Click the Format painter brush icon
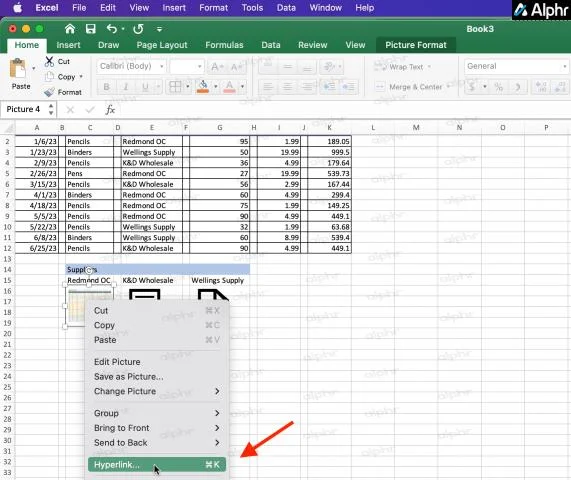571x480 pixels. pyautogui.click(x=49, y=93)
